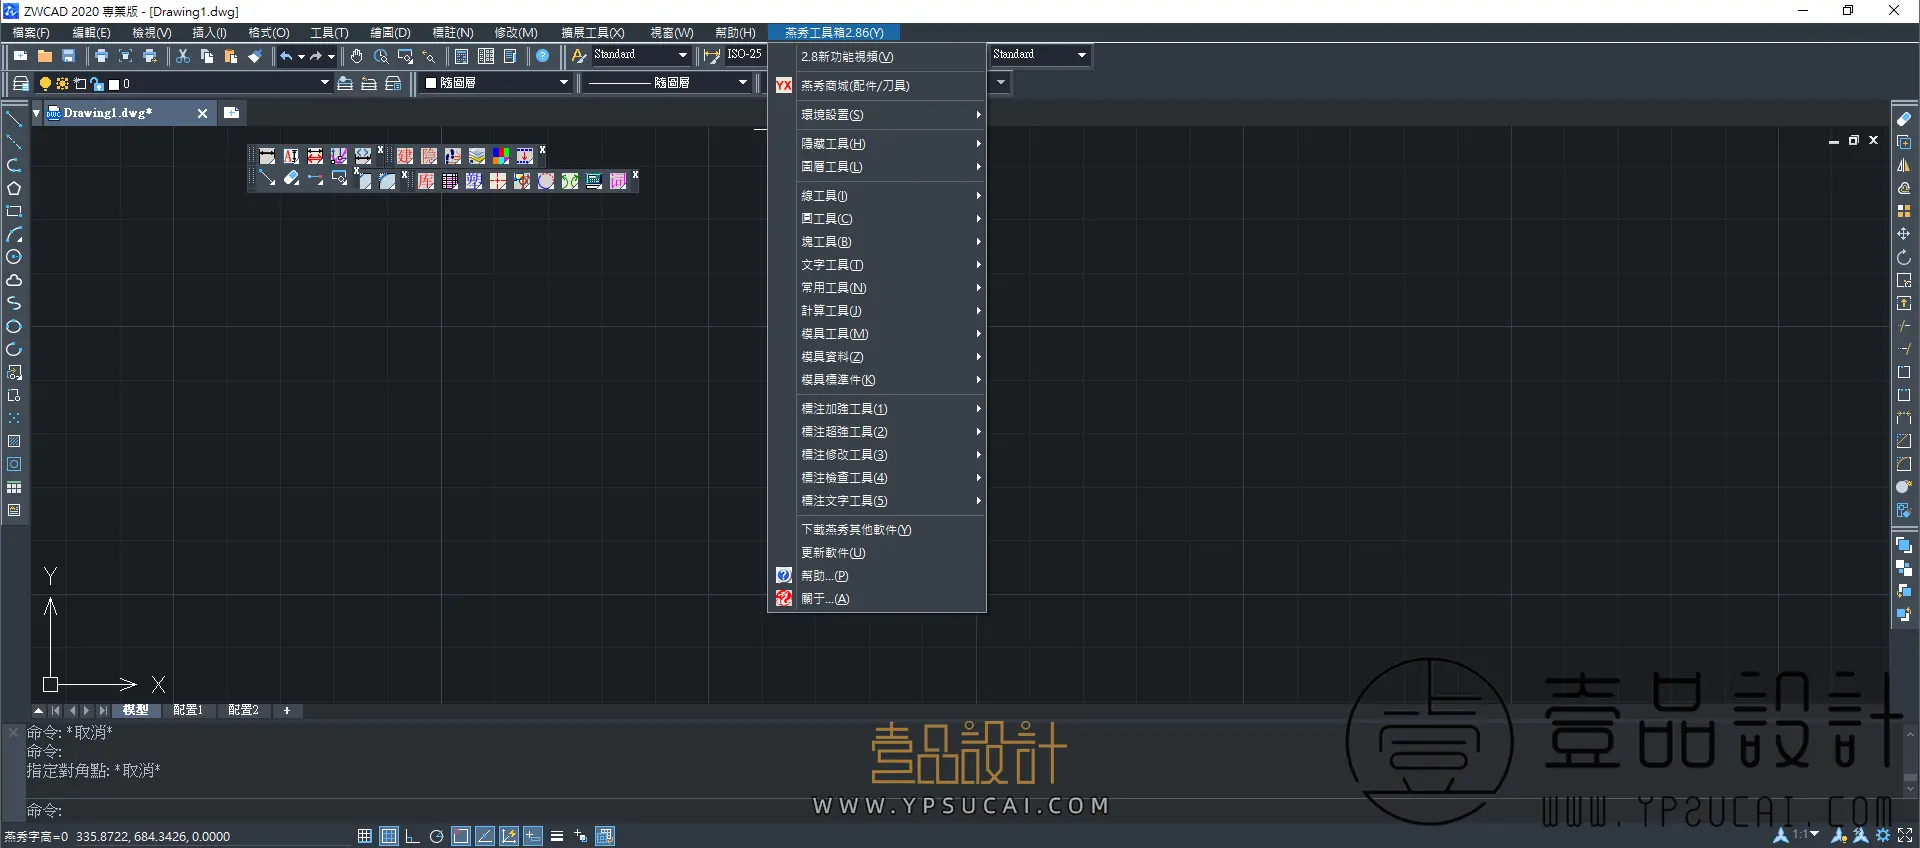The width and height of the screenshot is (1920, 848).
Task: Select the Rectangle tool in left toolbar
Action: pos(14,211)
